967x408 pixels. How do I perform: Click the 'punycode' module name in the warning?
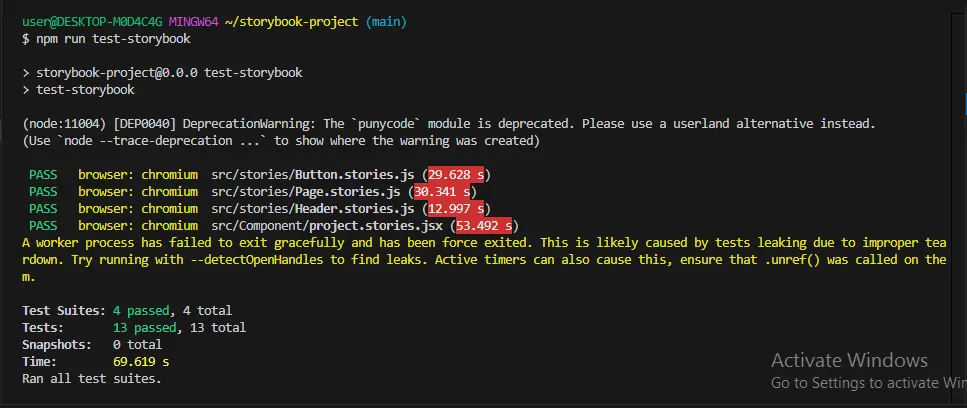(x=387, y=124)
